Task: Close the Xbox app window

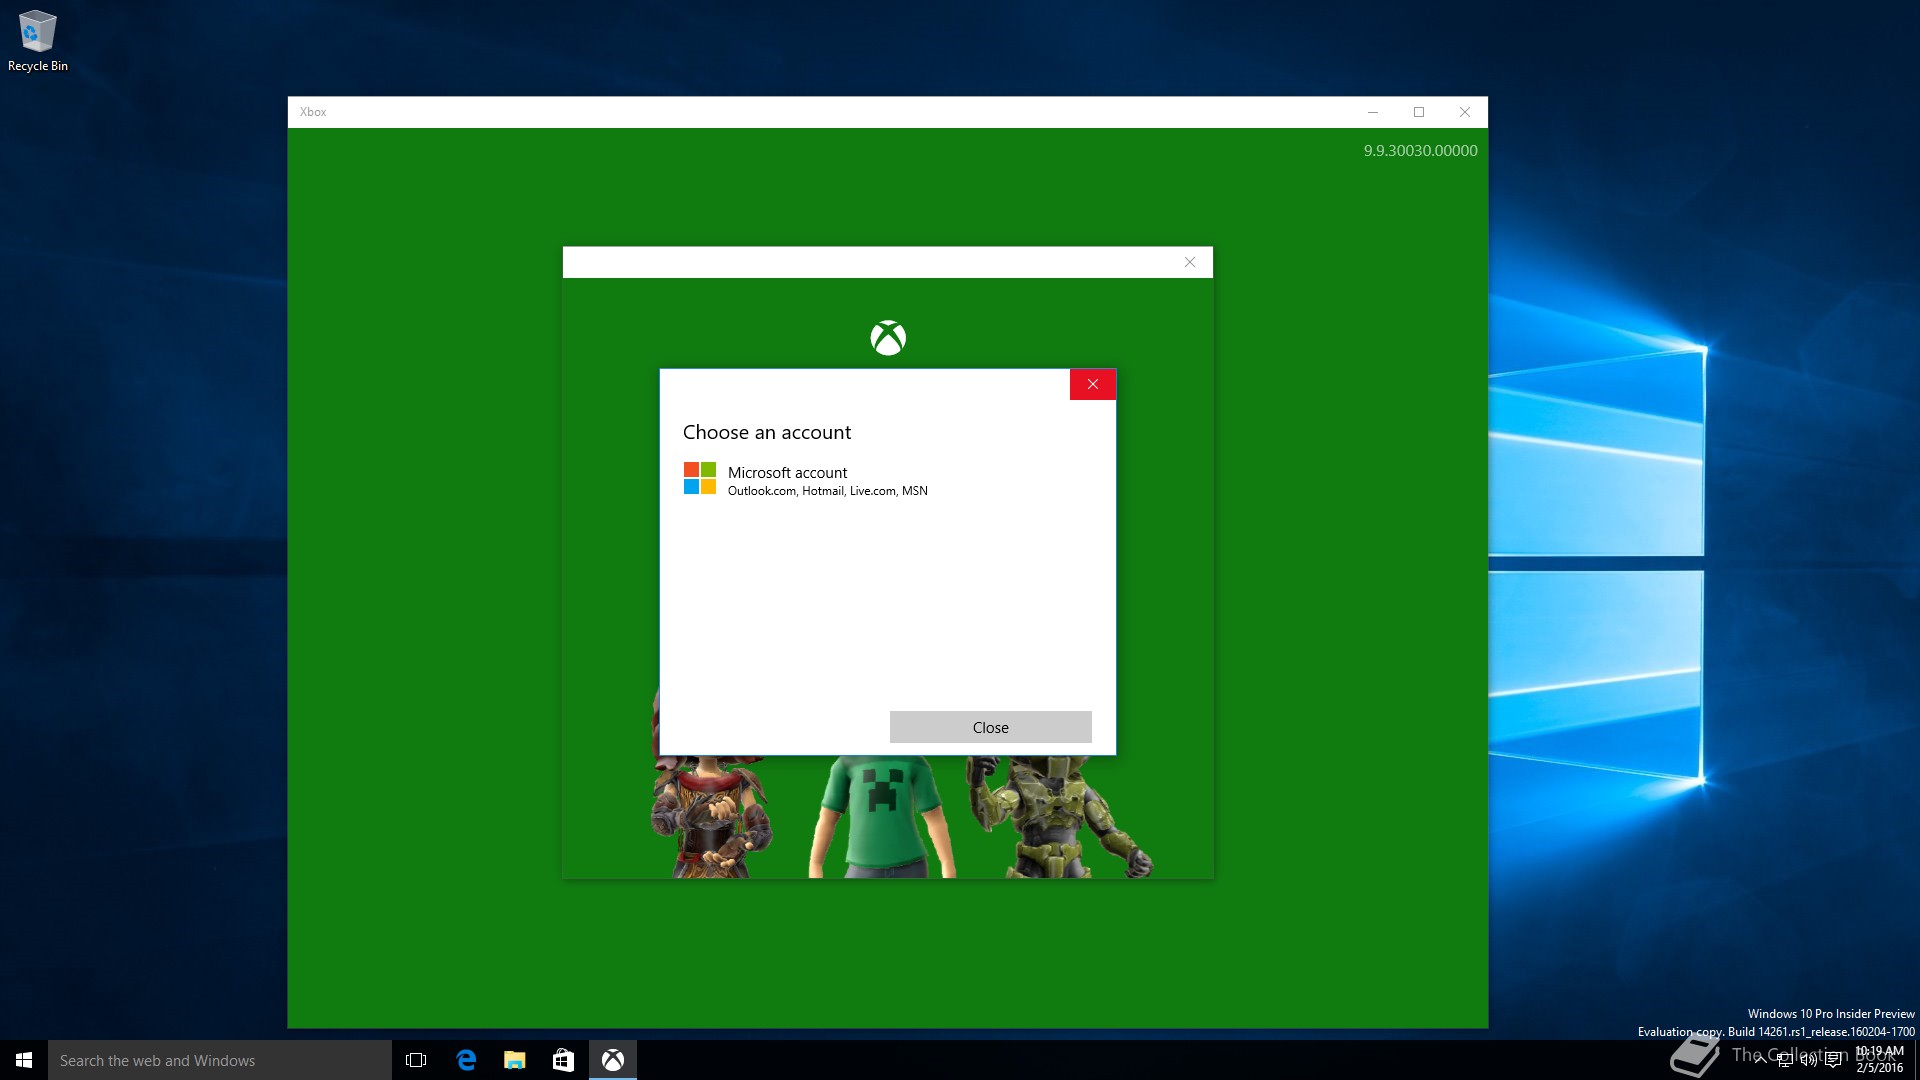Action: click(1465, 112)
